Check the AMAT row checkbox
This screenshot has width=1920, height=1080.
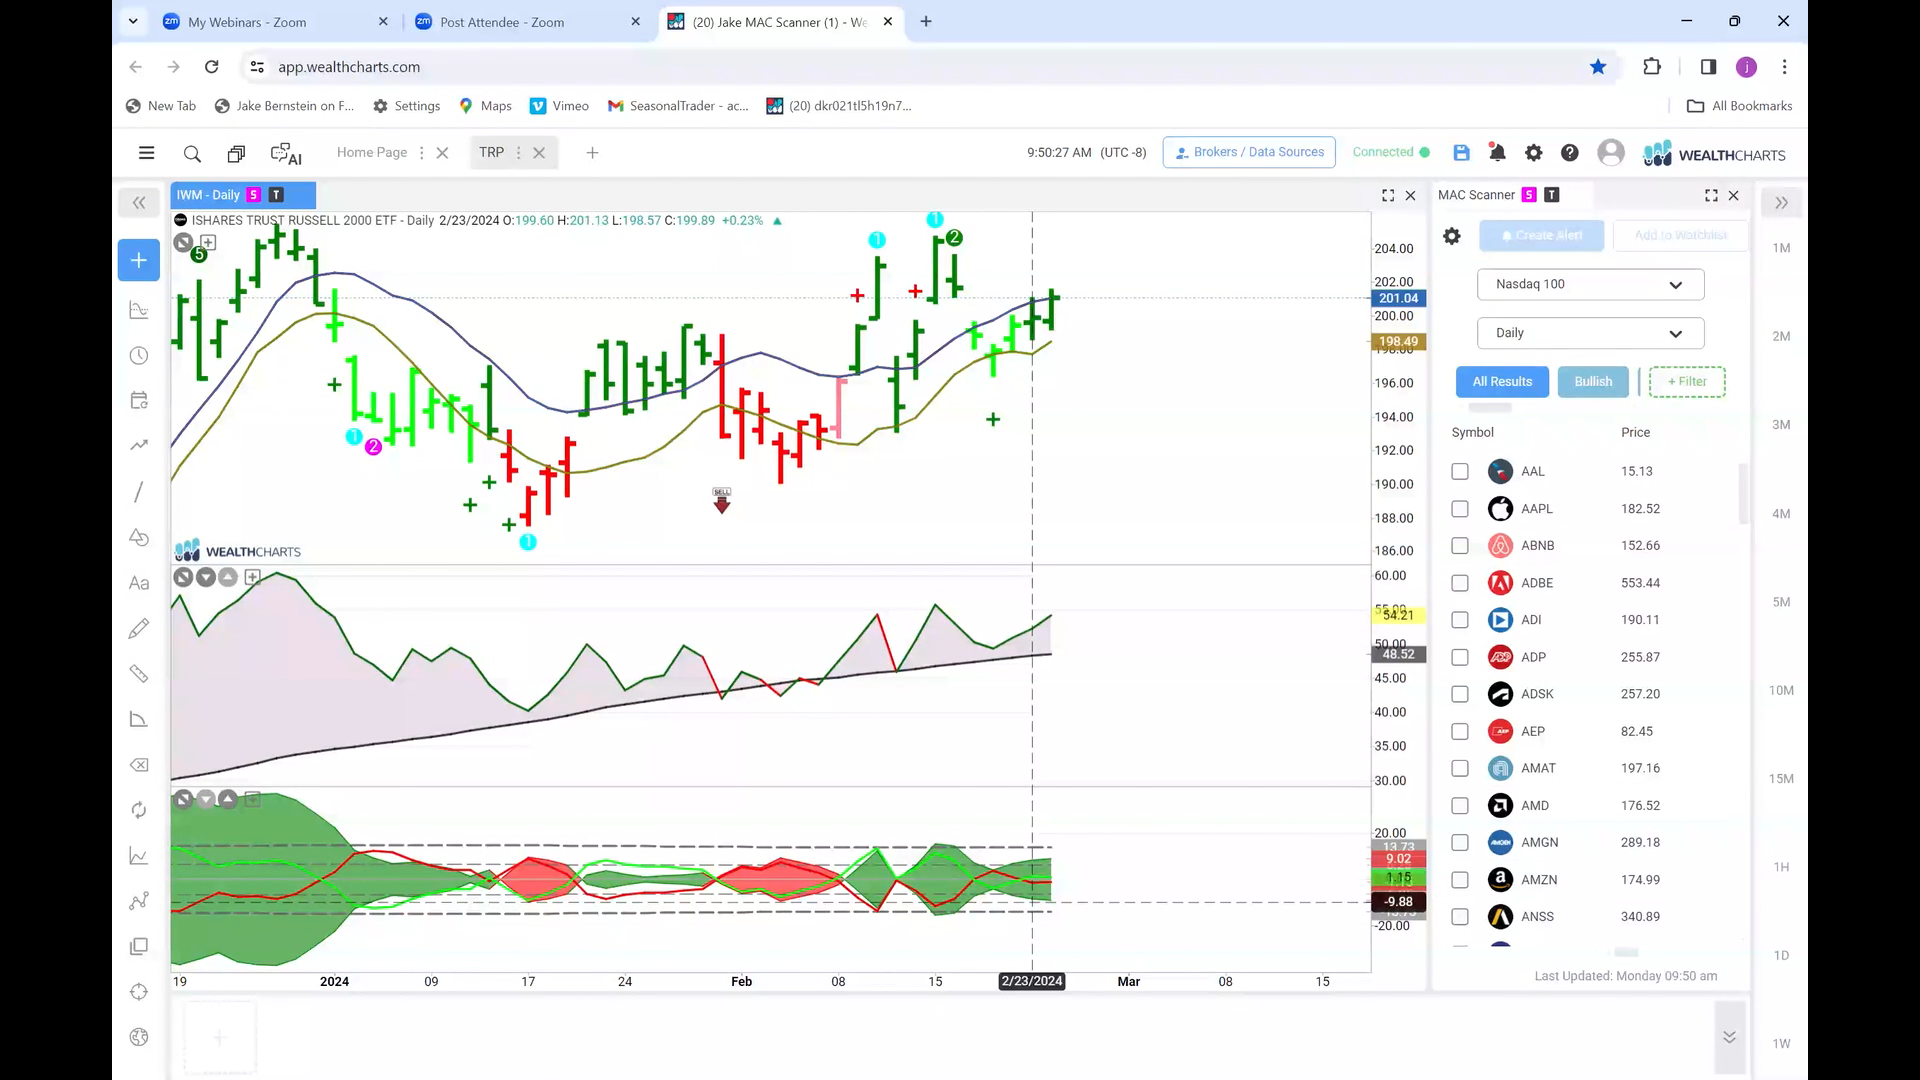pos(1460,768)
